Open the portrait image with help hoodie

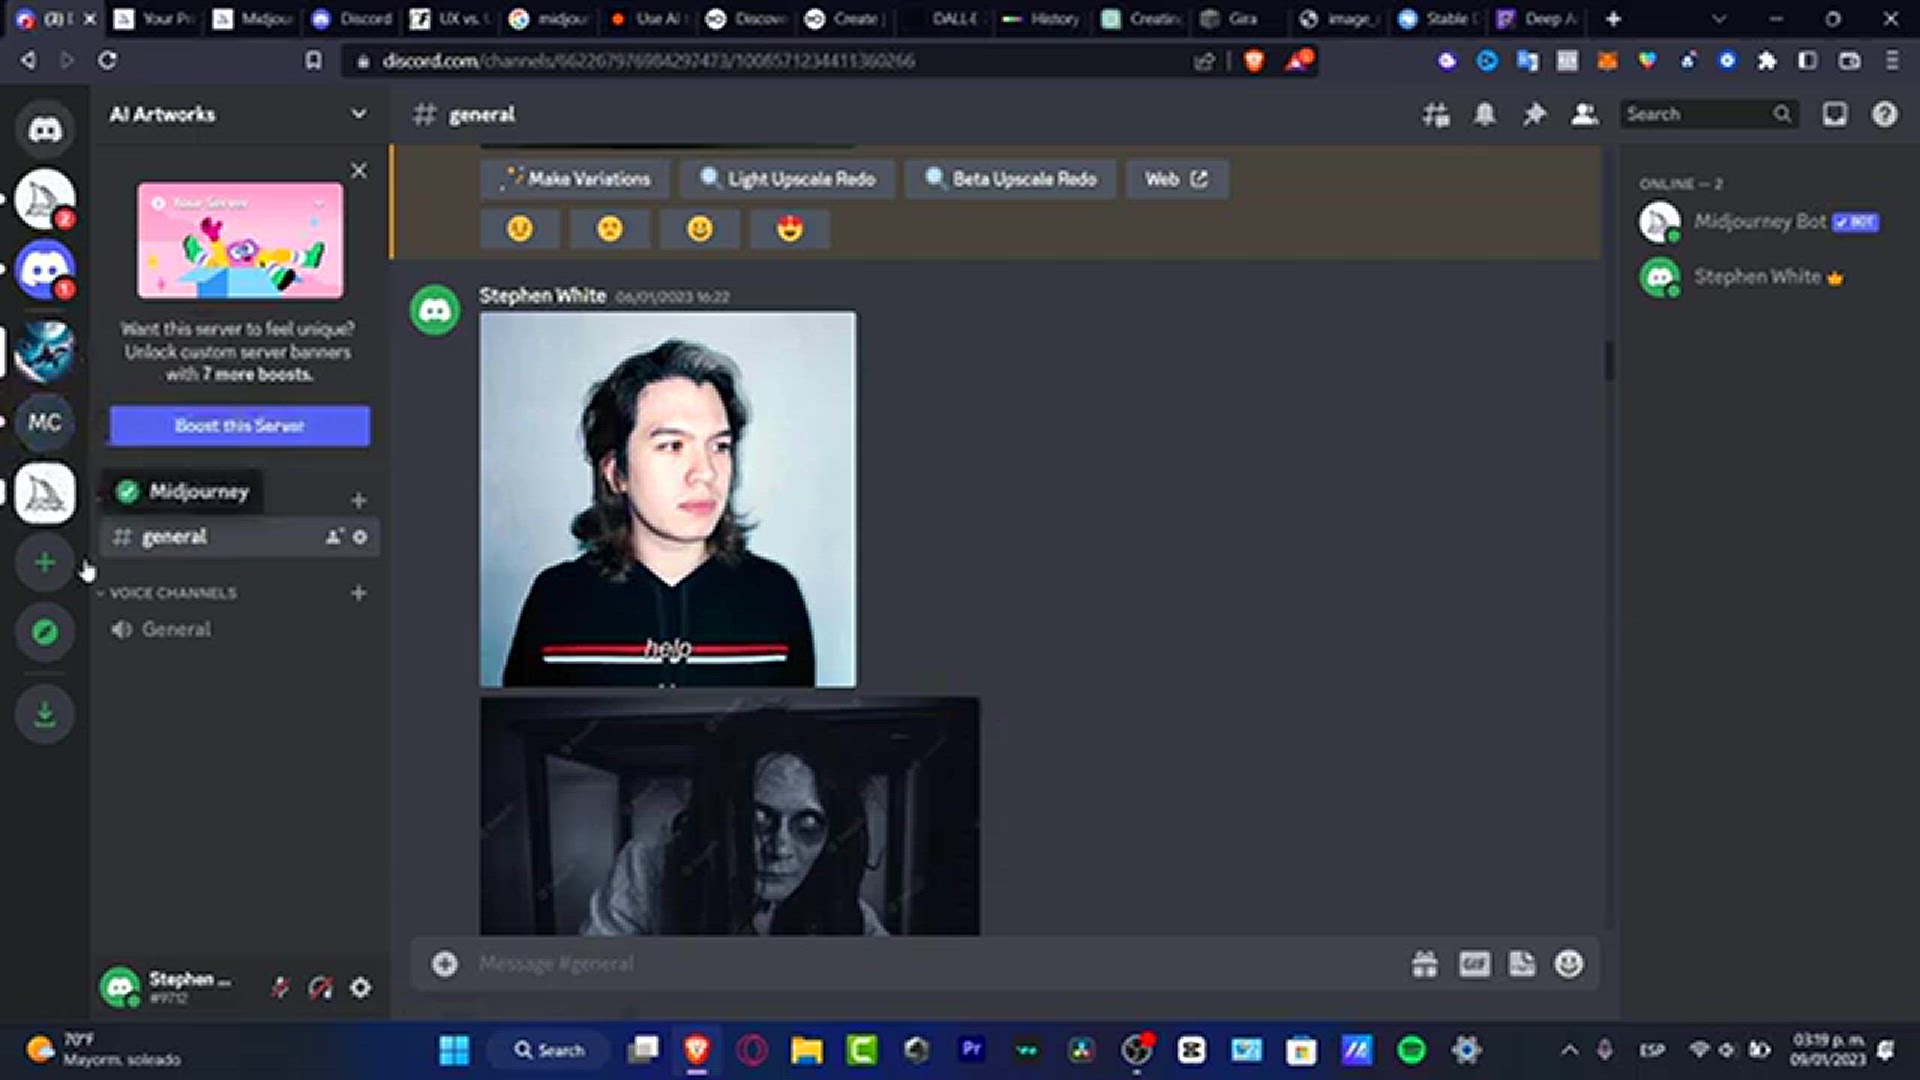(x=668, y=500)
